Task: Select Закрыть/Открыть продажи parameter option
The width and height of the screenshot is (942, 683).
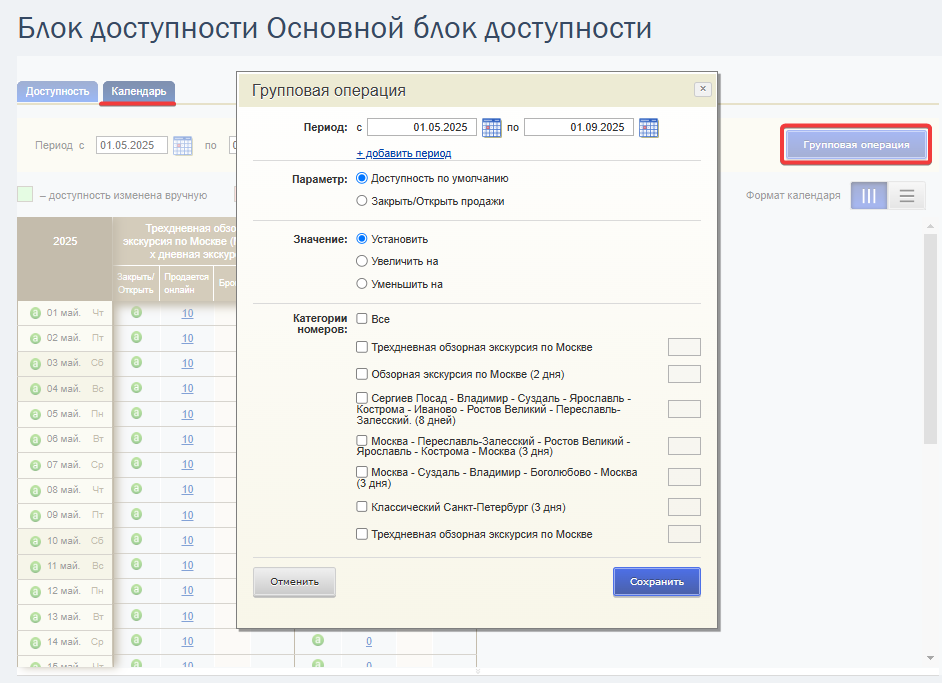Action: (362, 201)
